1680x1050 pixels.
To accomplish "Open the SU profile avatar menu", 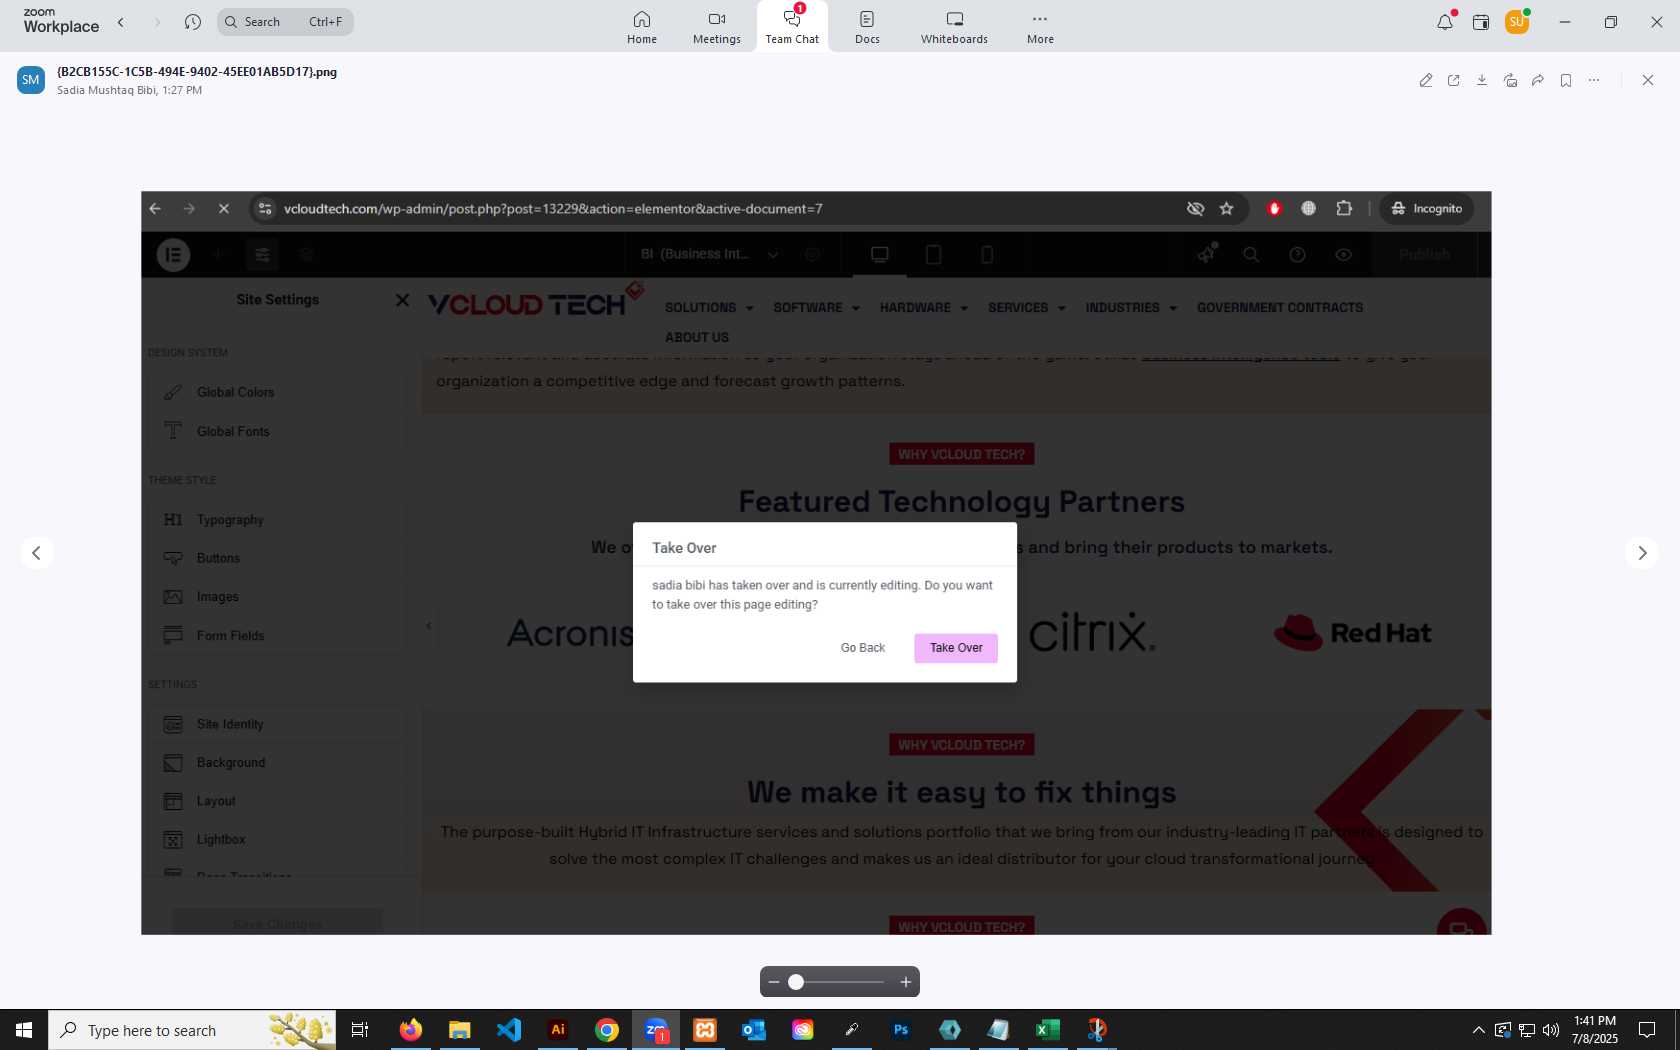I will point(1517,22).
